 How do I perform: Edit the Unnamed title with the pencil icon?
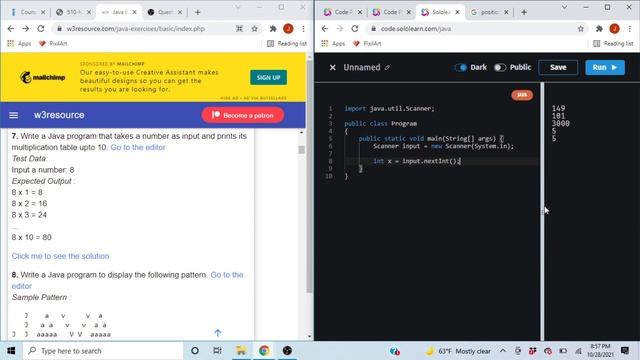(x=387, y=68)
